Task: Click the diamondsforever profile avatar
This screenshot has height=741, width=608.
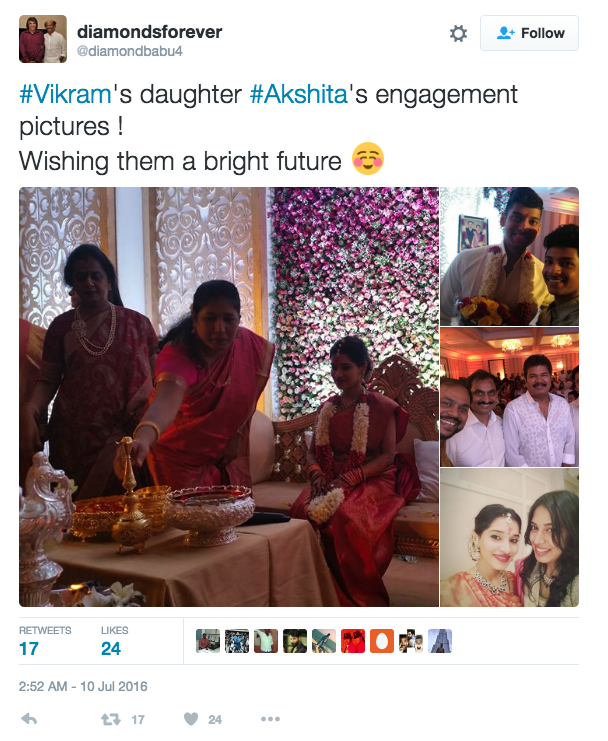Action: [x=43, y=39]
